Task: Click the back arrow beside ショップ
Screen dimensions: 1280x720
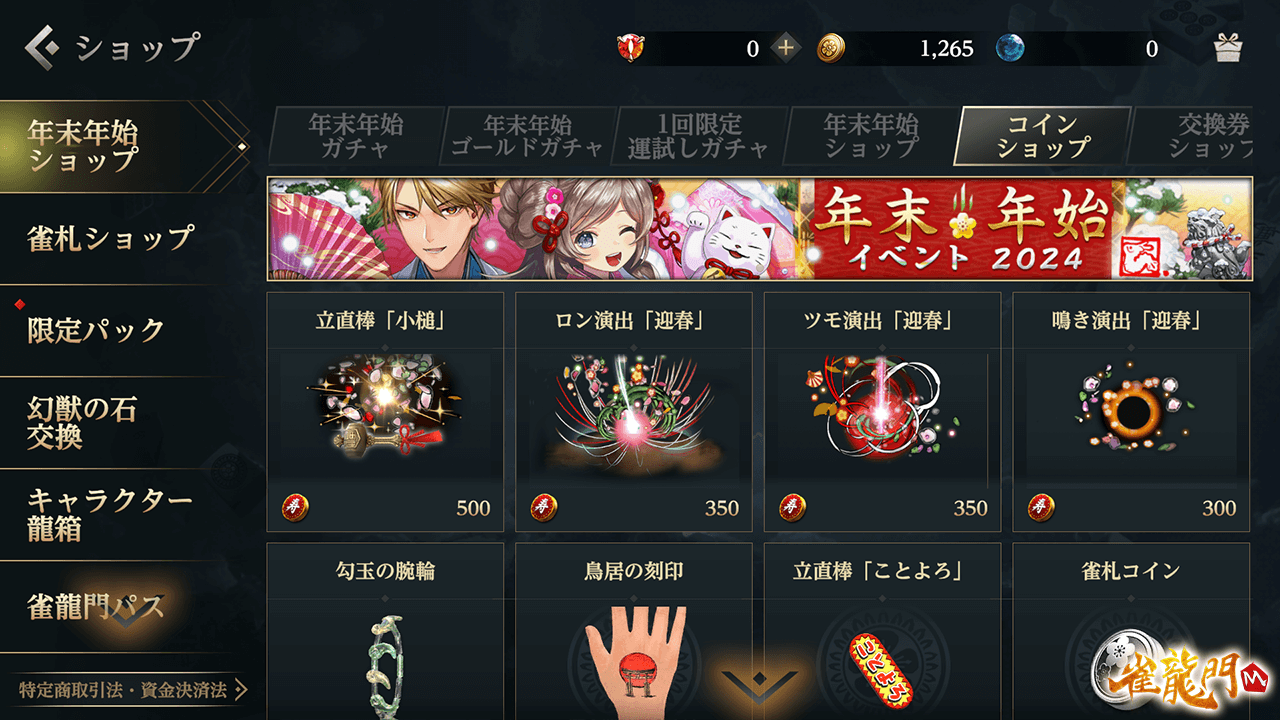Action: click(42, 46)
